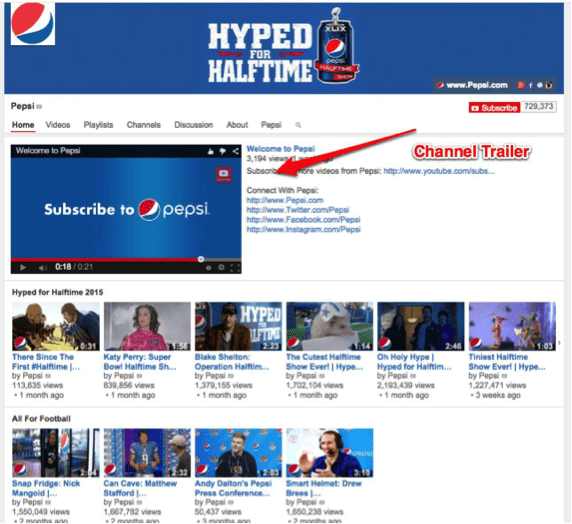Play the channel trailer video
Viewport: 572px width, 524px height.
point(23,267)
